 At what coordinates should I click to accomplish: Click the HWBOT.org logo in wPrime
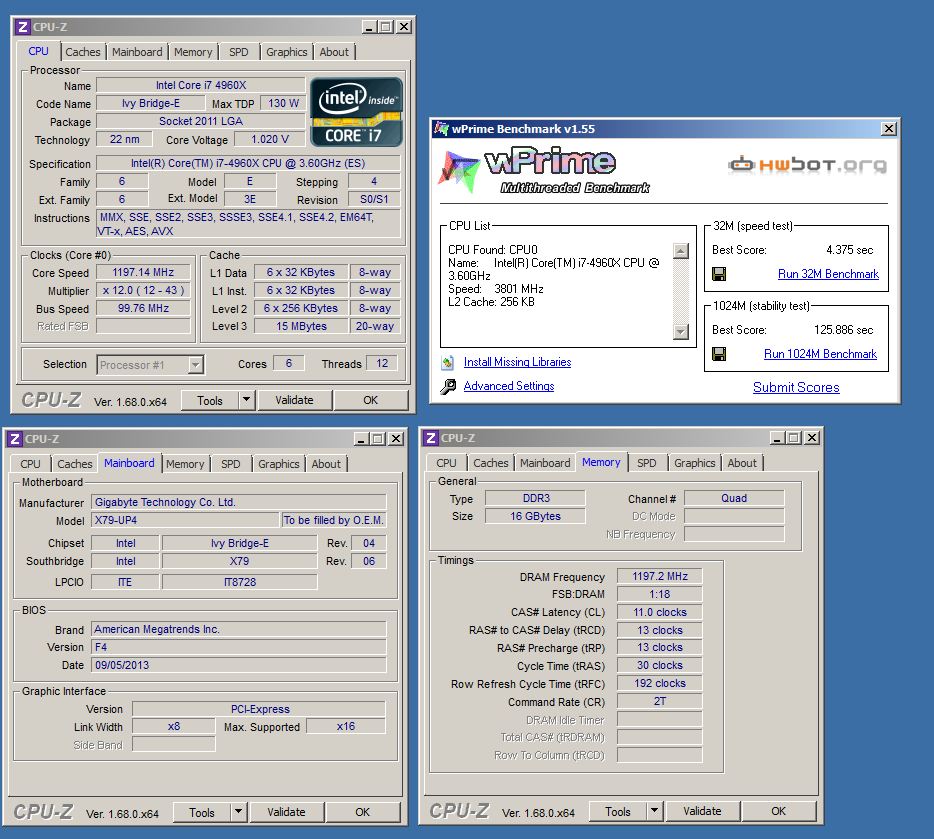pyautogui.click(x=807, y=164)
